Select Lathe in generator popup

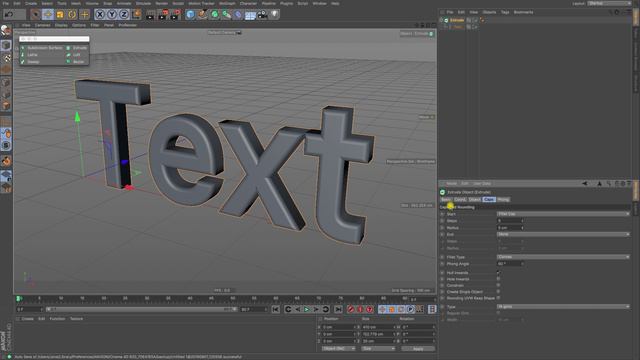(29, 55)
